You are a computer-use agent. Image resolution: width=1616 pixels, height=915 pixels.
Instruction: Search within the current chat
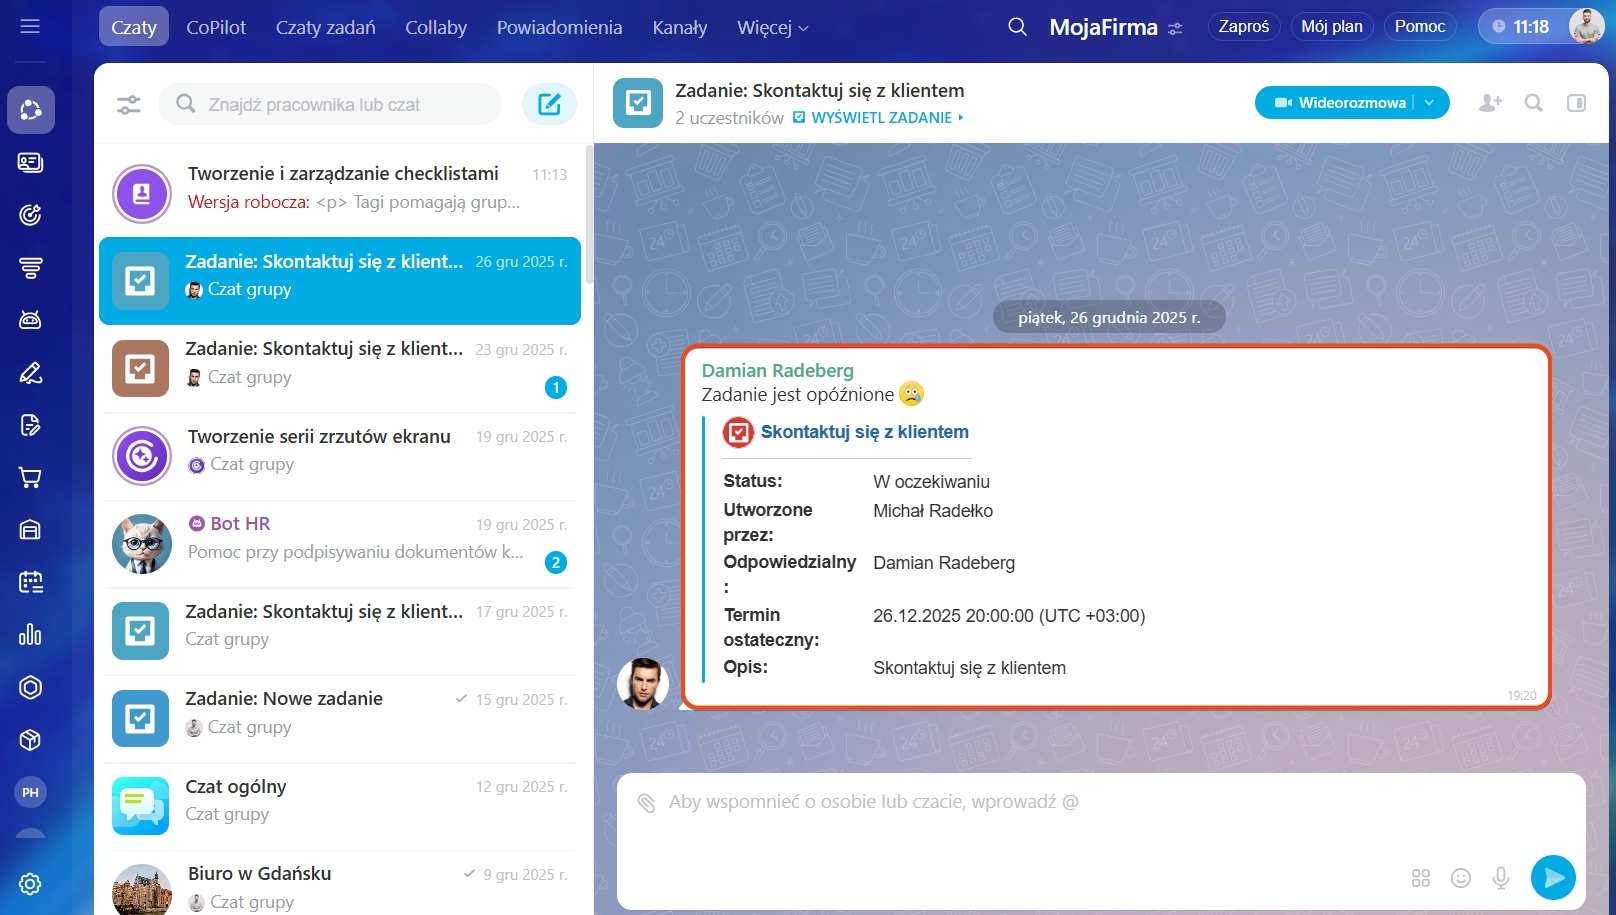tap(1533, 103)
